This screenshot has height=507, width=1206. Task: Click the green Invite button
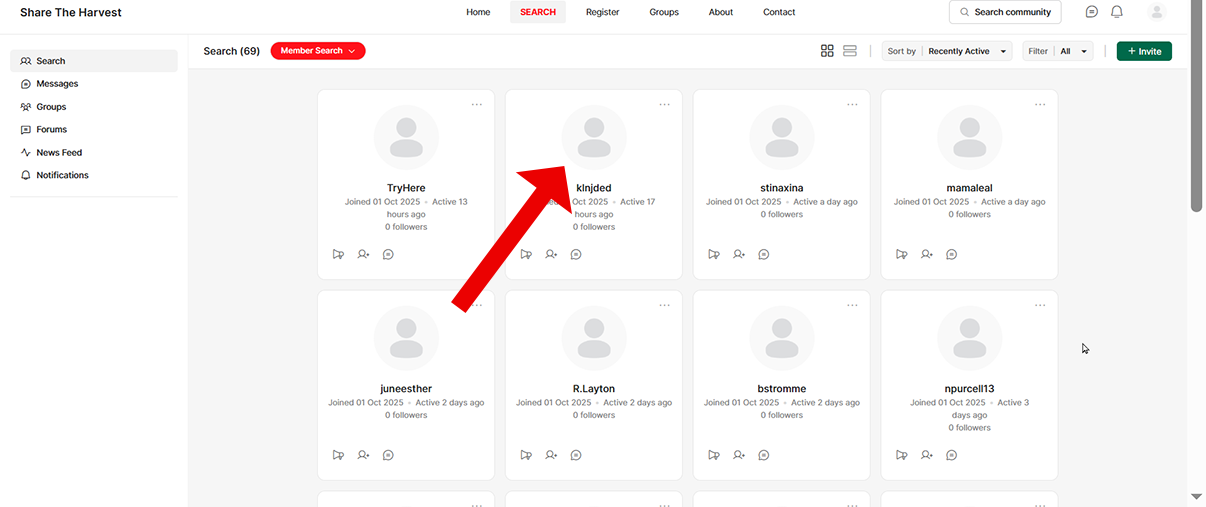click(1144, 51)
